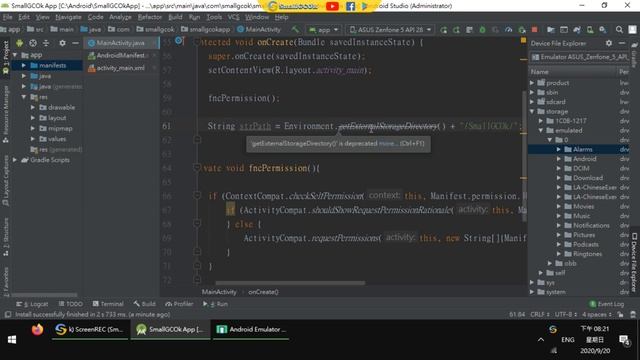
Task: Click the Android project view icon
Action: tap(19, 43)
